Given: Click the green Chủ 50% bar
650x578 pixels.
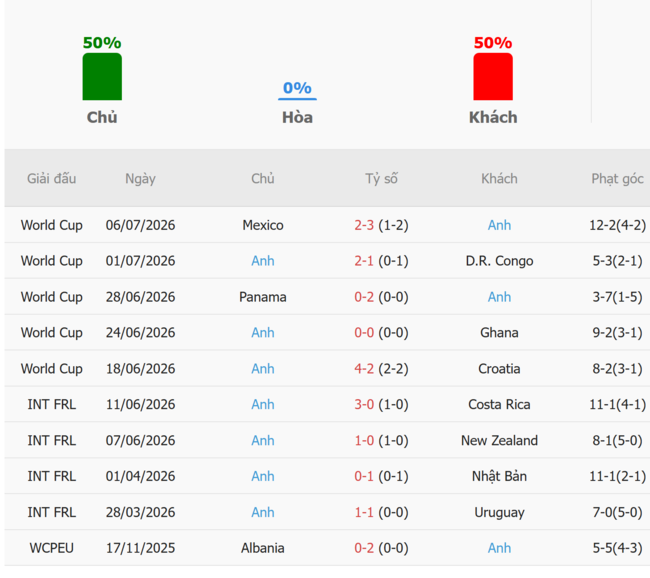Looking at the screenshot, I should click(102, 77).
